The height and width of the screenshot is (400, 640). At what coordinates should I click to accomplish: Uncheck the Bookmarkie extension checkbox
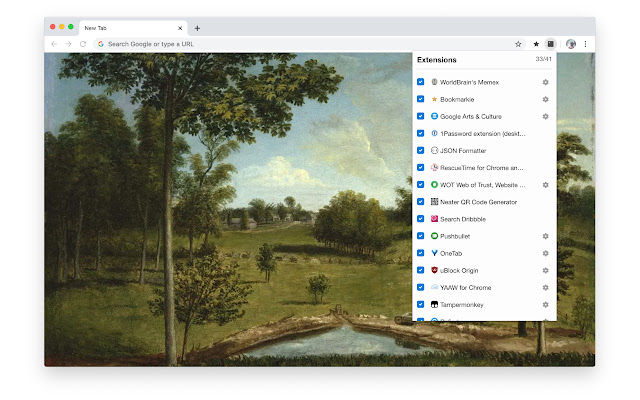[420, 99]
